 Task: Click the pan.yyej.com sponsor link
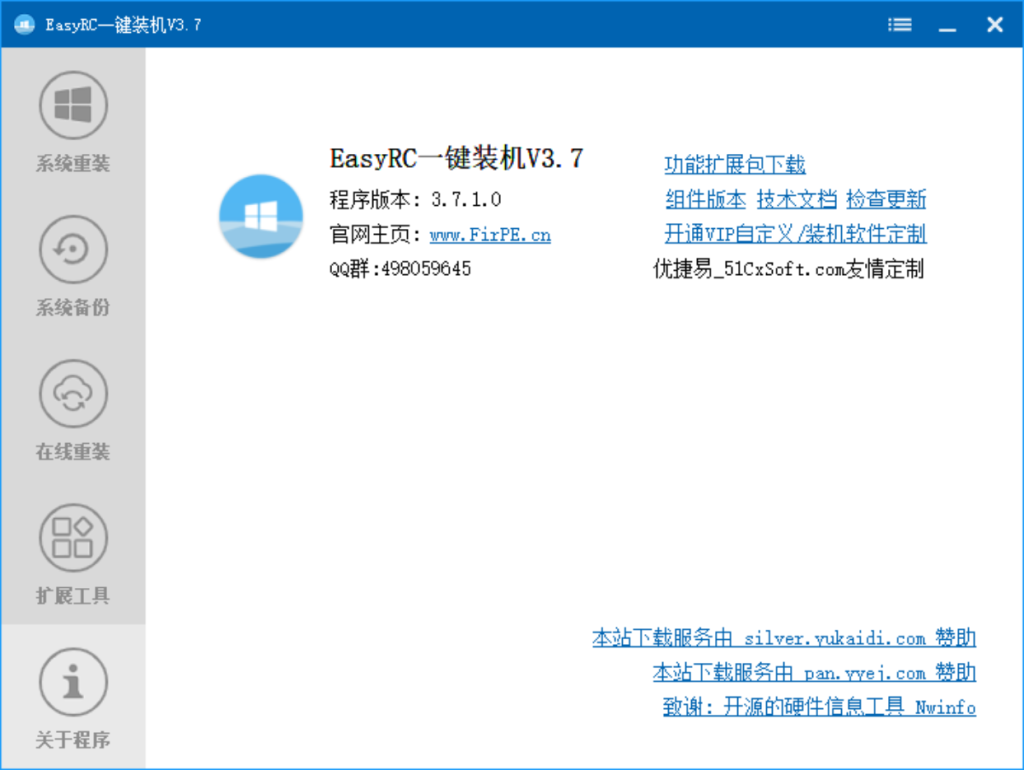[814, 672]
